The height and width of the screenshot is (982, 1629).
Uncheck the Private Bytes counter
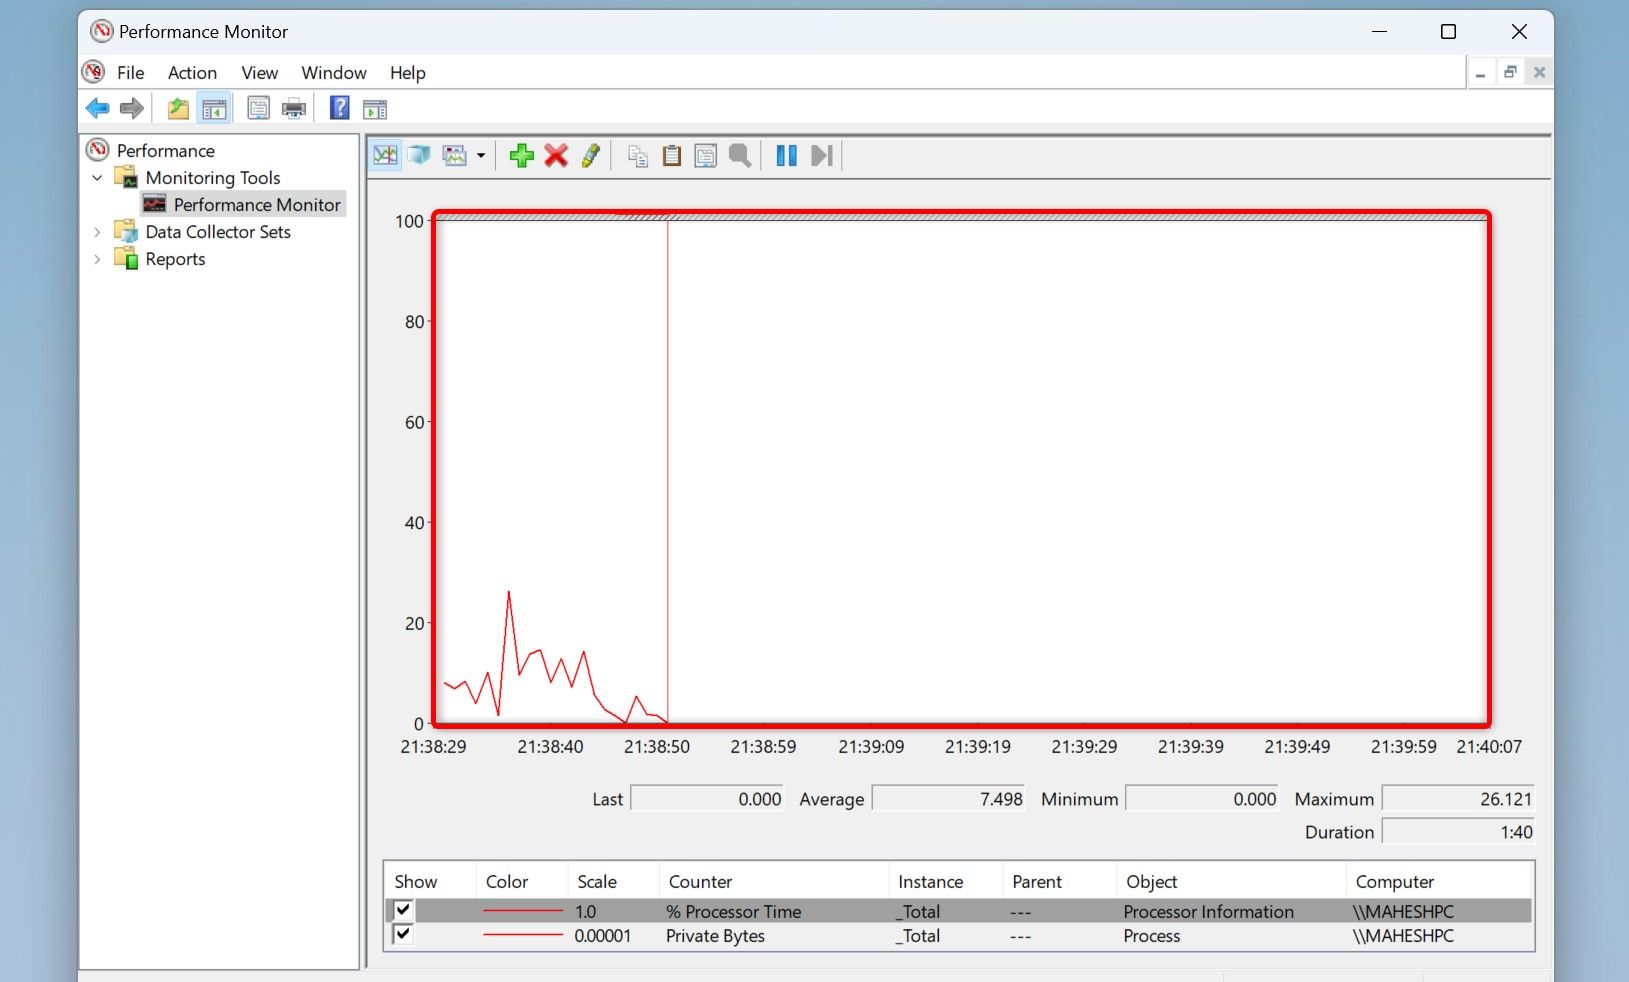pos(403,935)
